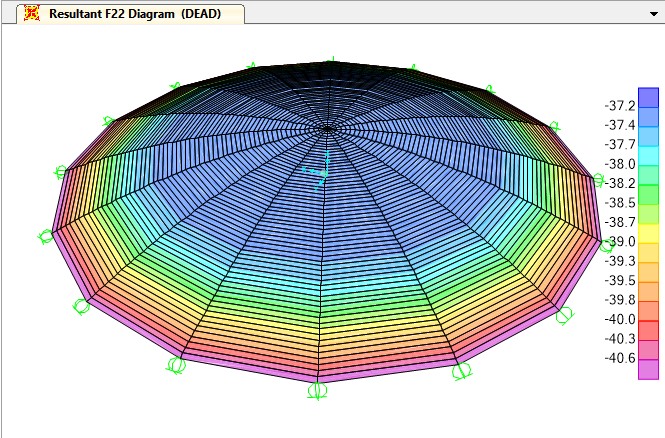Pick the red swatch between -40.0 and -40.3
This screenshot has height=438, width=665.
648,331
